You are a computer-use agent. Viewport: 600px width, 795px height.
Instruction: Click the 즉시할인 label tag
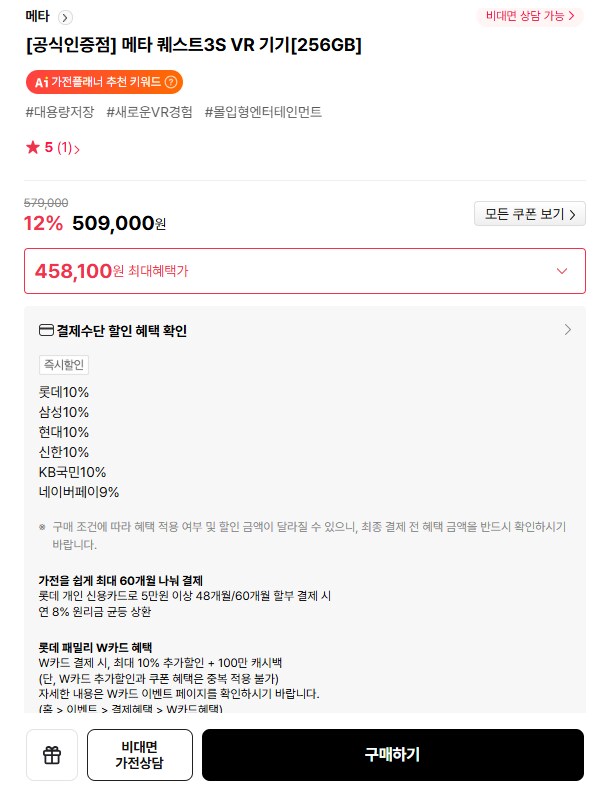(63, 365)
